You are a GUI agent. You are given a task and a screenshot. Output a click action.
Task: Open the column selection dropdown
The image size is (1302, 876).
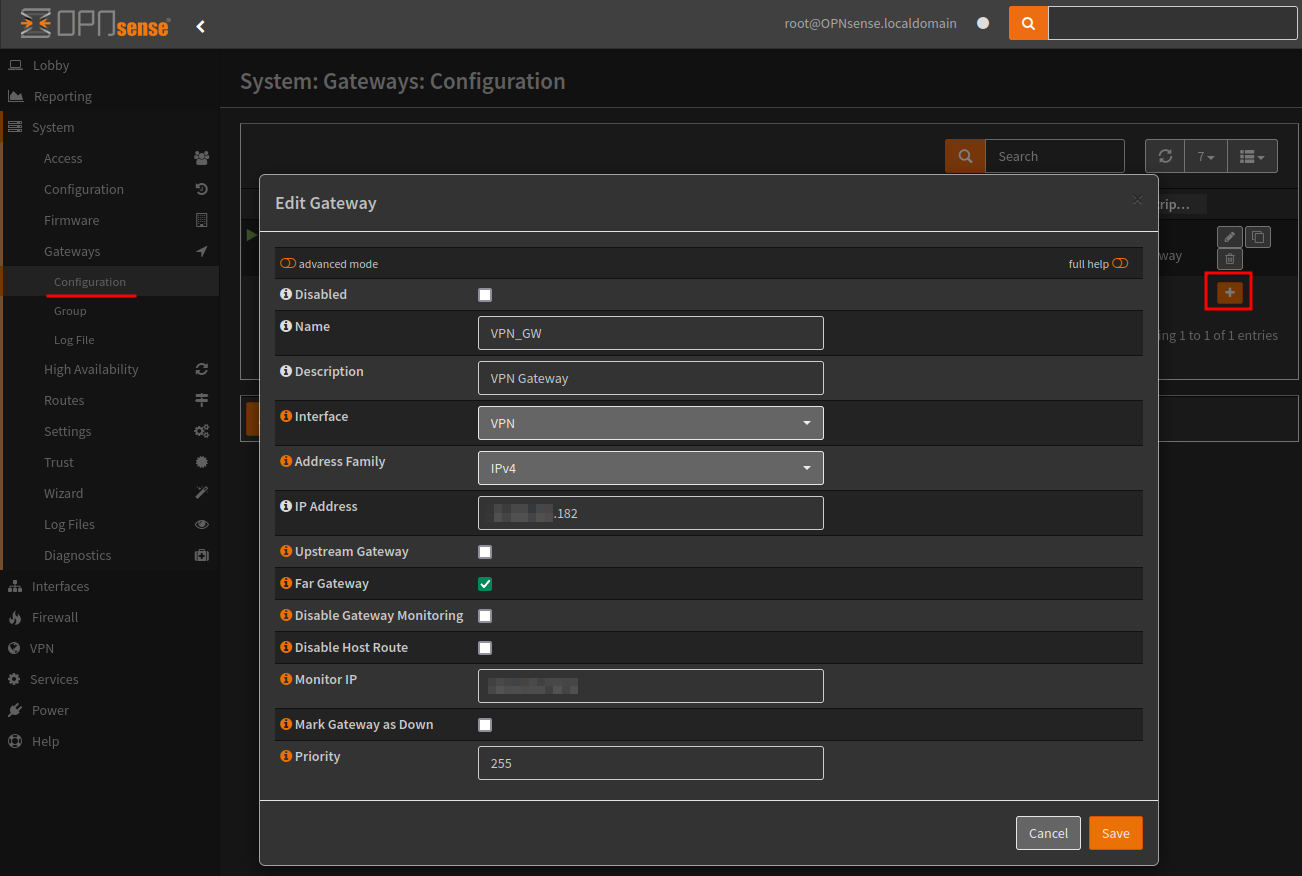pos(1252,156)
